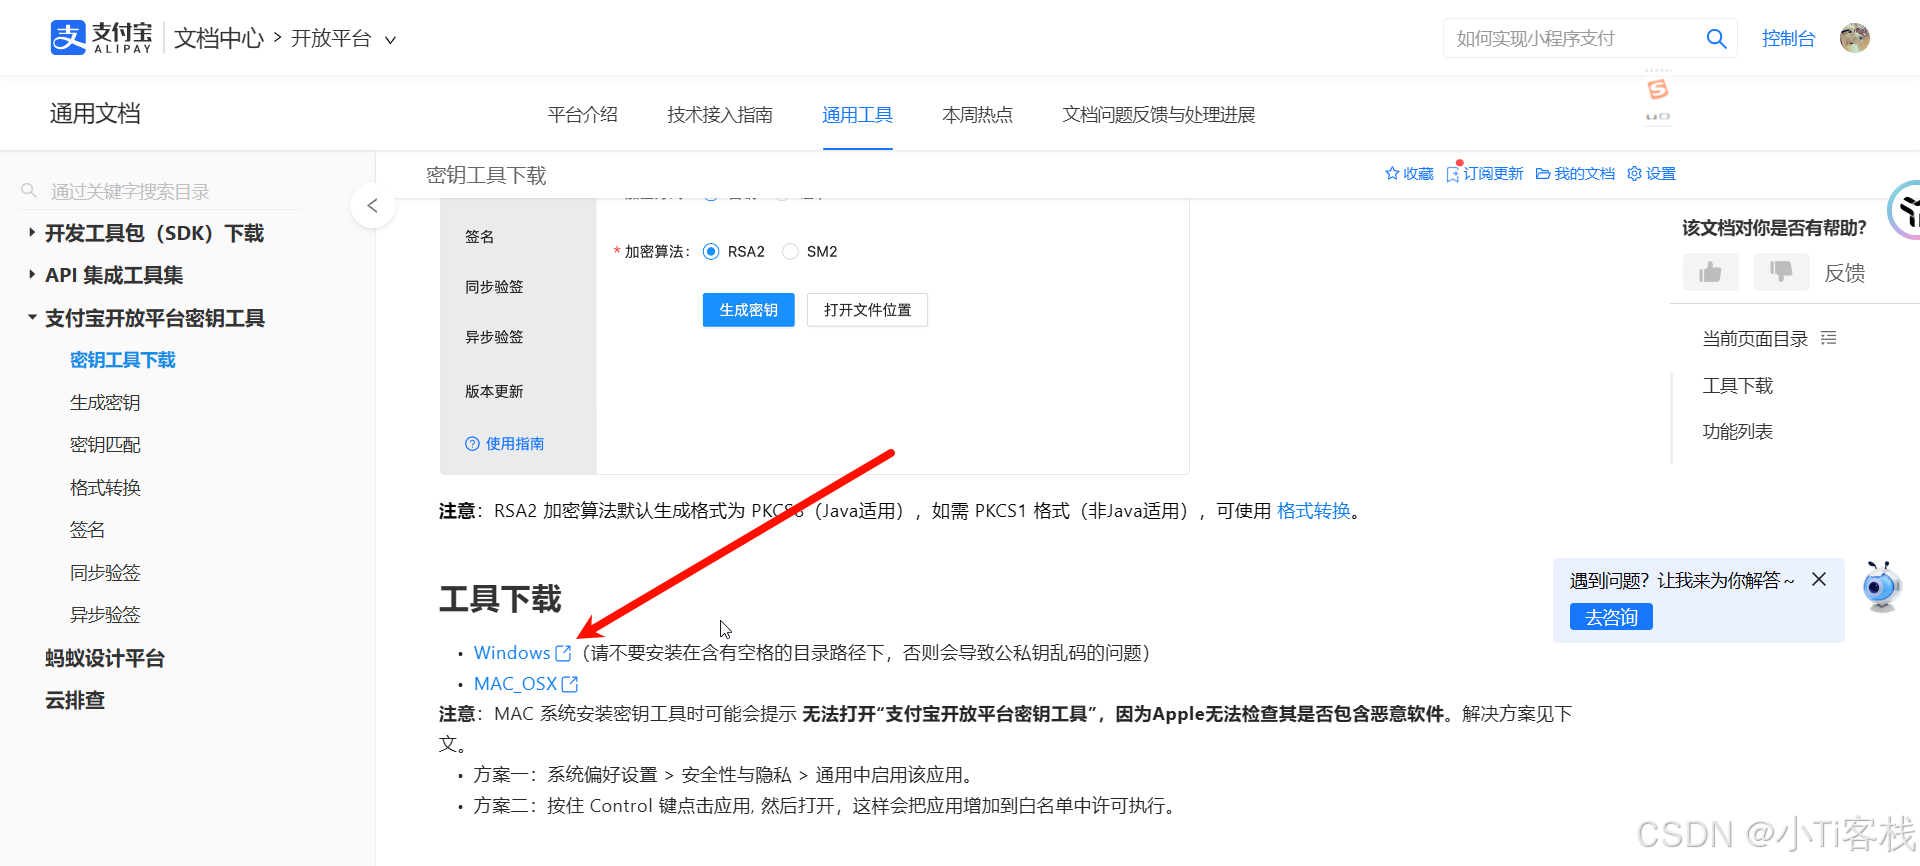Screen dimensions: 1920x866
Task: Click the Sogou input method icon
Action: (x=1658, y=89)
